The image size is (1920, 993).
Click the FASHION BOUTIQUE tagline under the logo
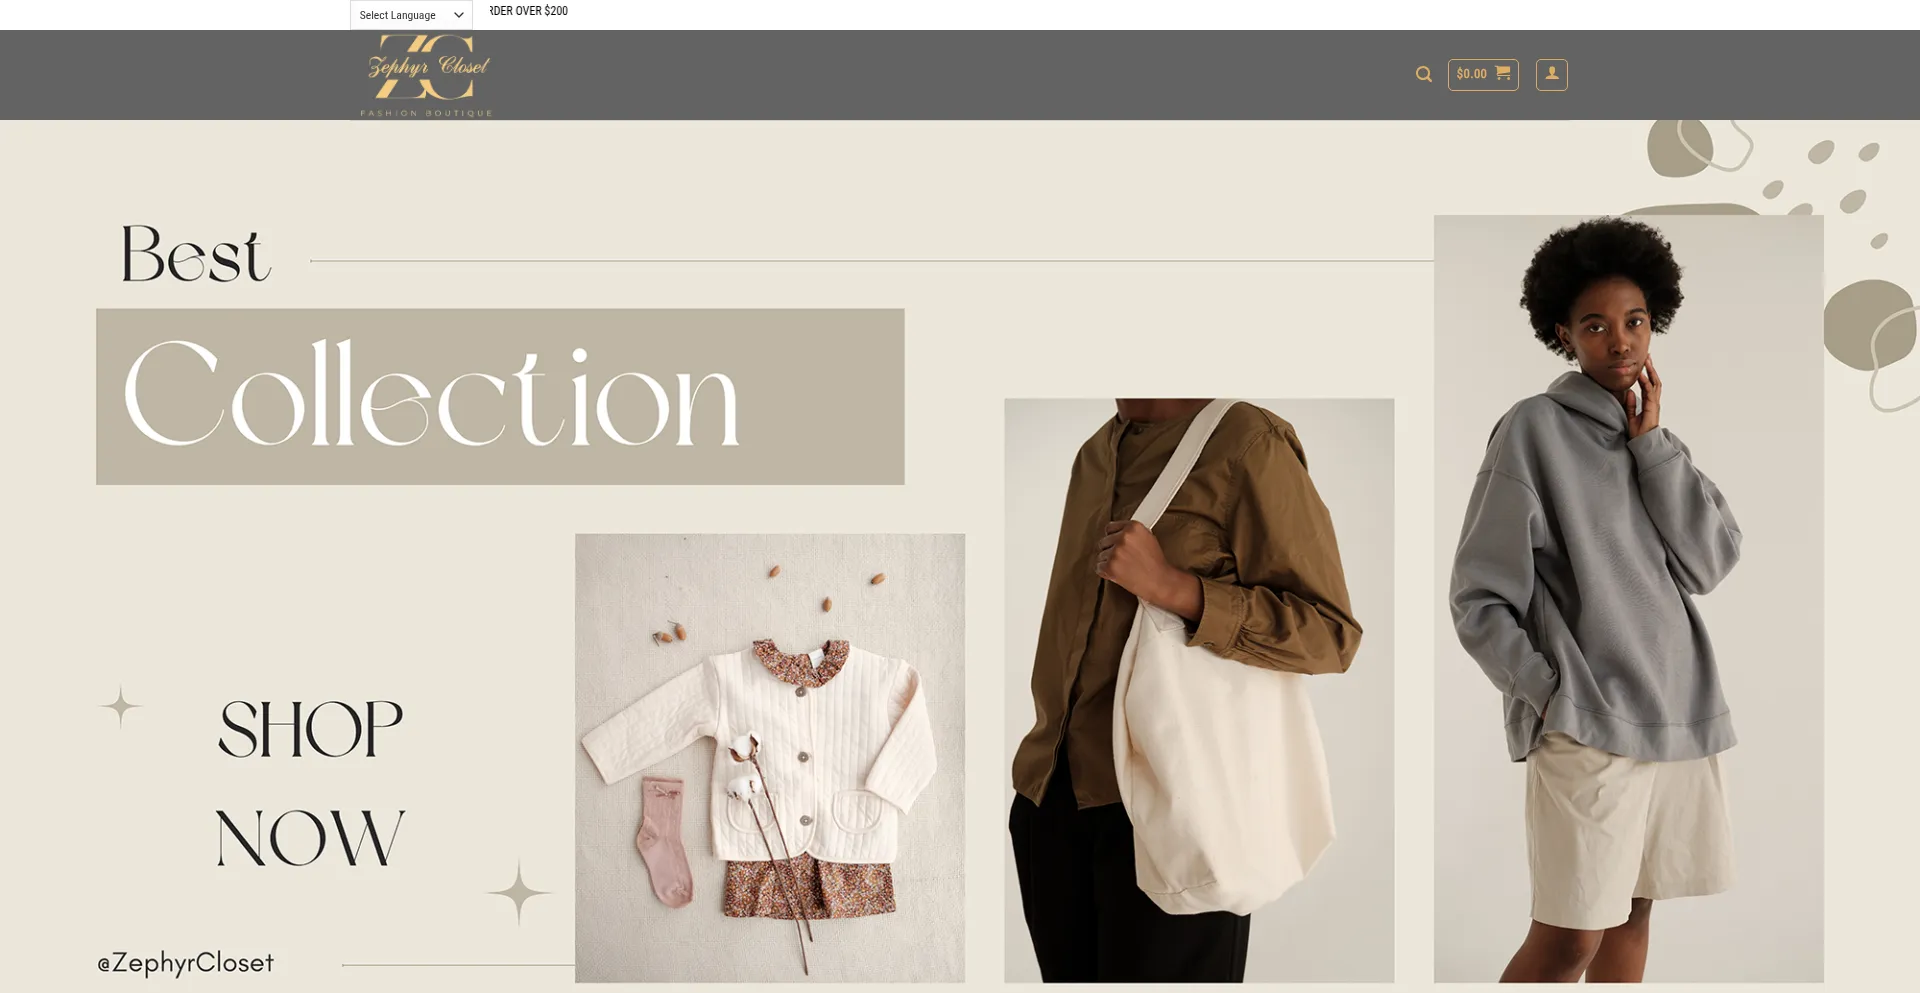click(426, 114)
